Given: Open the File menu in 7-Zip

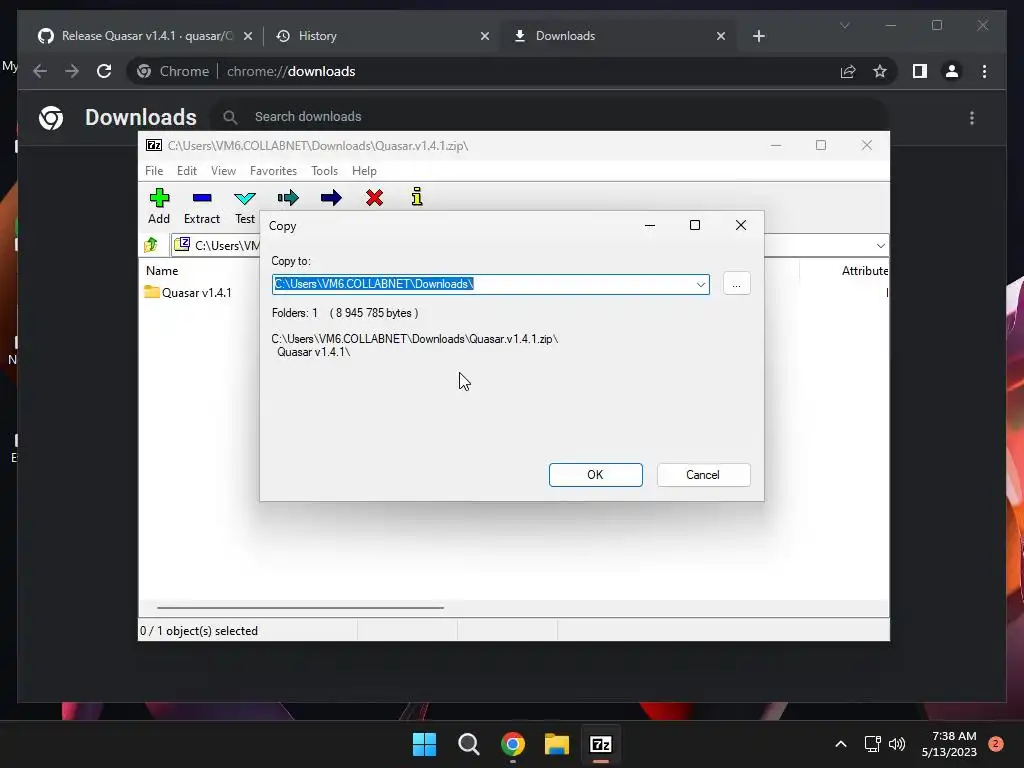Looking at the screenshot, I should (154, 170).
